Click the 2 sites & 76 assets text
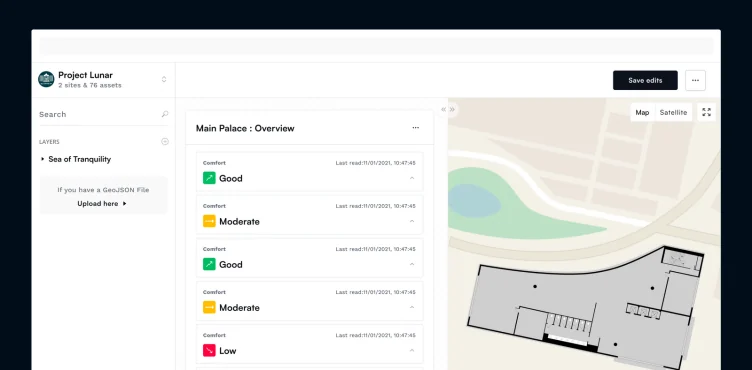This screenshot has width=752, height=370. (90, 85)
